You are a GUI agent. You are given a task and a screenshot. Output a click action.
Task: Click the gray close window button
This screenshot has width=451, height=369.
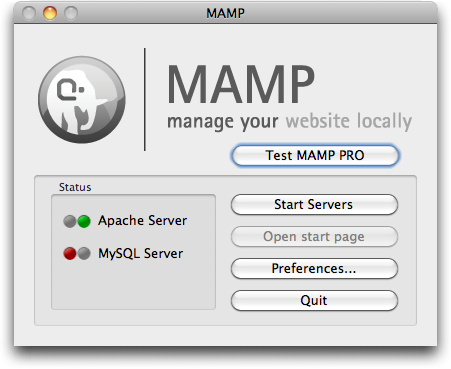(29, 13)
